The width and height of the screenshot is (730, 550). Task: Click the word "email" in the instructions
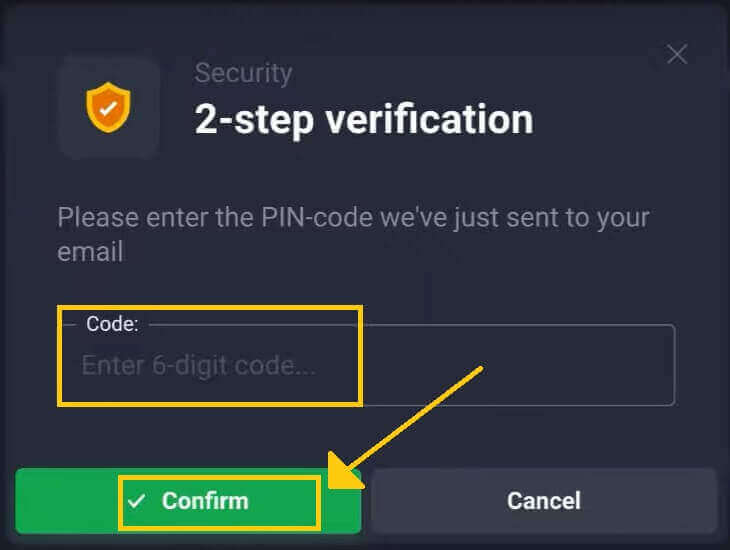[90, 251]
